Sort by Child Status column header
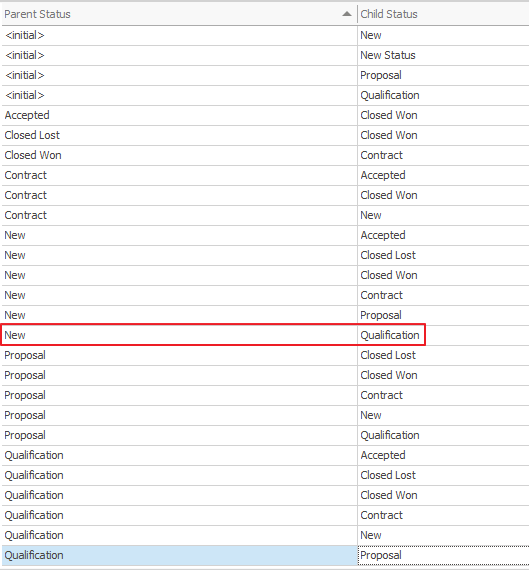 point(443,14)
